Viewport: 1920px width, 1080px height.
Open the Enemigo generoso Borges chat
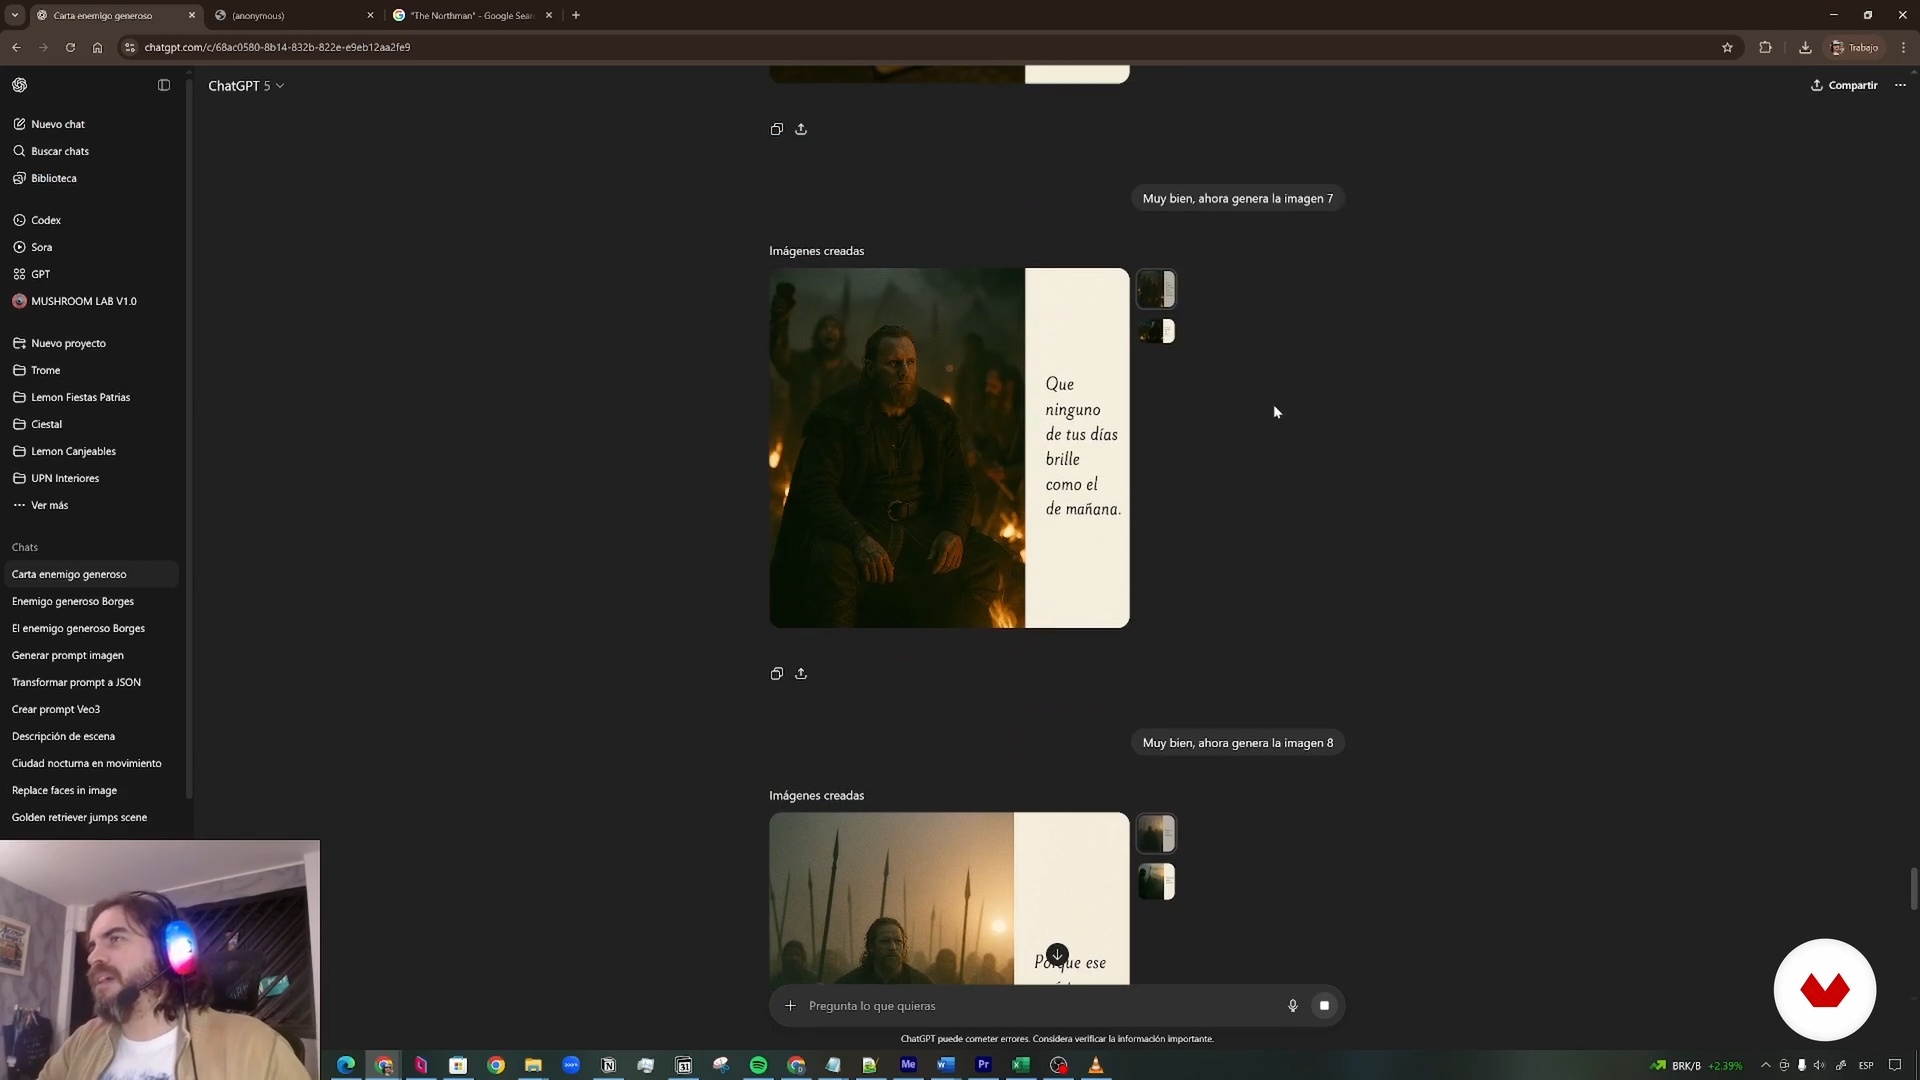(x=73, y=601)
